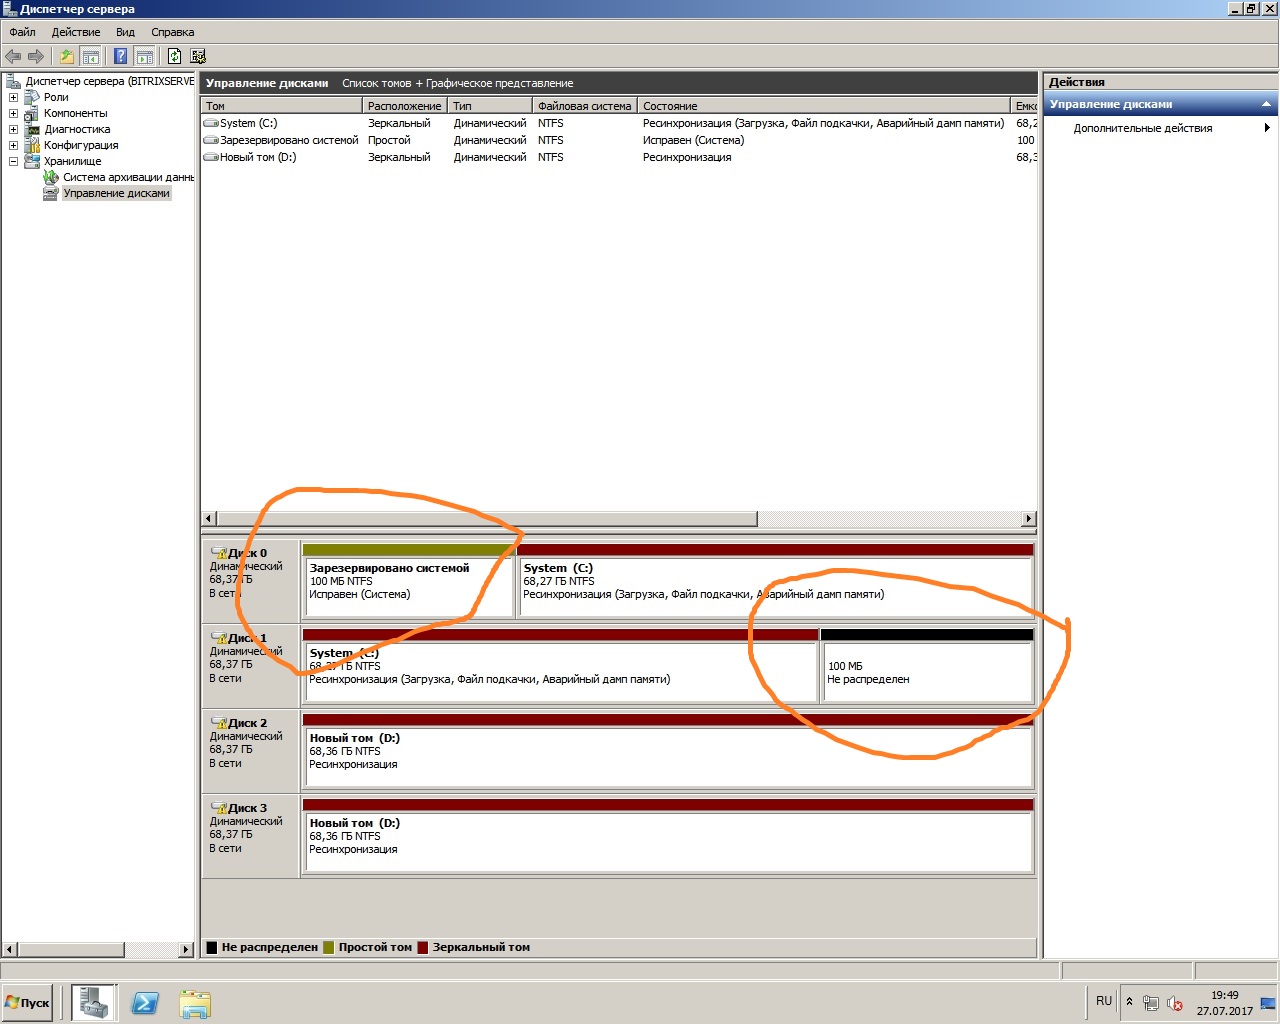
Task: Sort by Файловая система column header
Action: [x=585, y=105]
